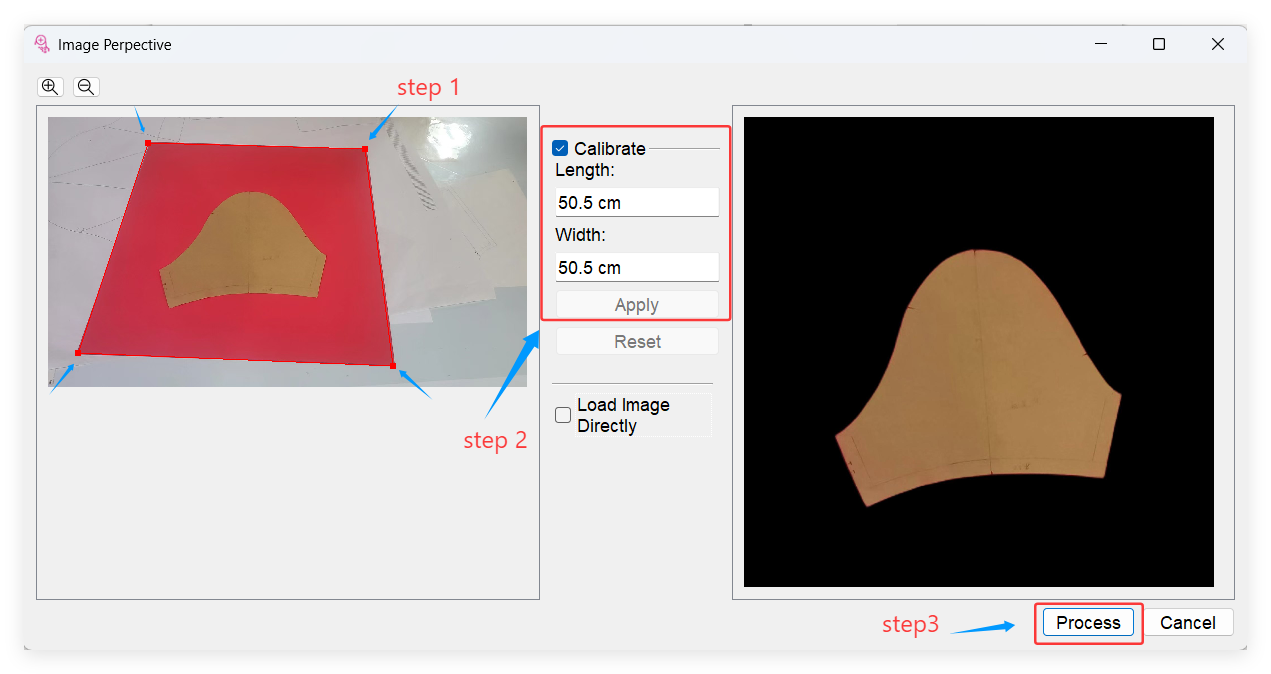1271x674 pixels.
Task: Cancel the Image Perspective dialog
Action: (x=1187, y=622)
